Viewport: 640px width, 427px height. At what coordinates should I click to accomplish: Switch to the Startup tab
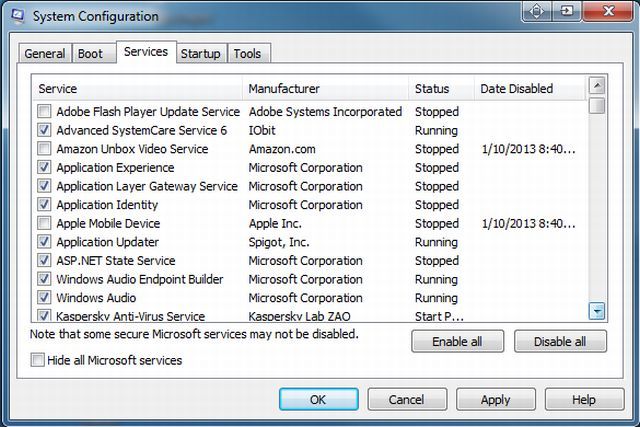coord(201,54)
